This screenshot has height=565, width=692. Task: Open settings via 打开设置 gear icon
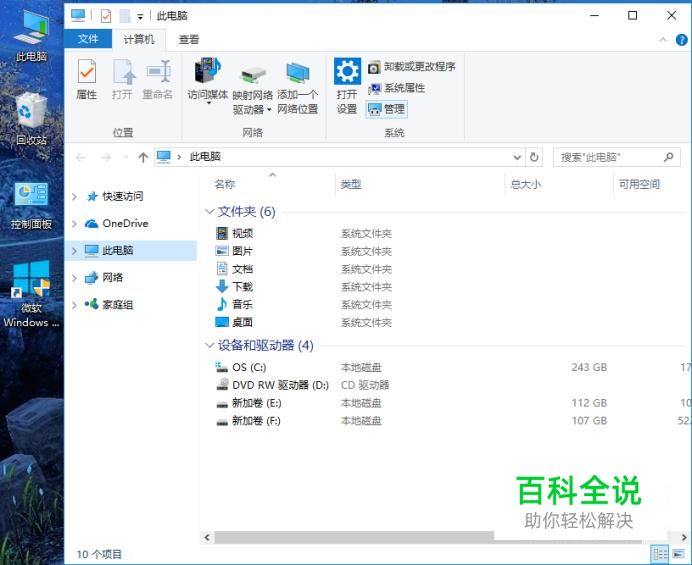point(347,86)
